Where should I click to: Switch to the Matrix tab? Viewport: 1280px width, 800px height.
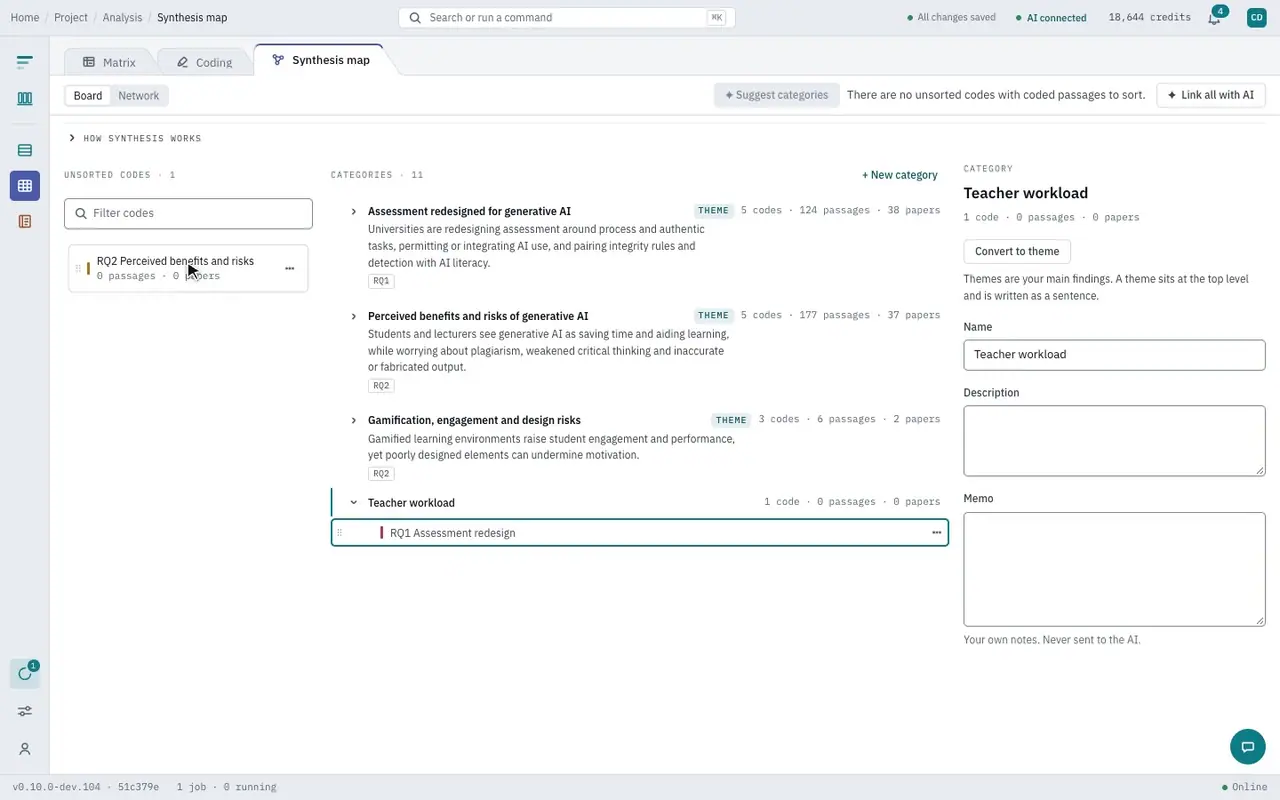[x=109, y=62]
